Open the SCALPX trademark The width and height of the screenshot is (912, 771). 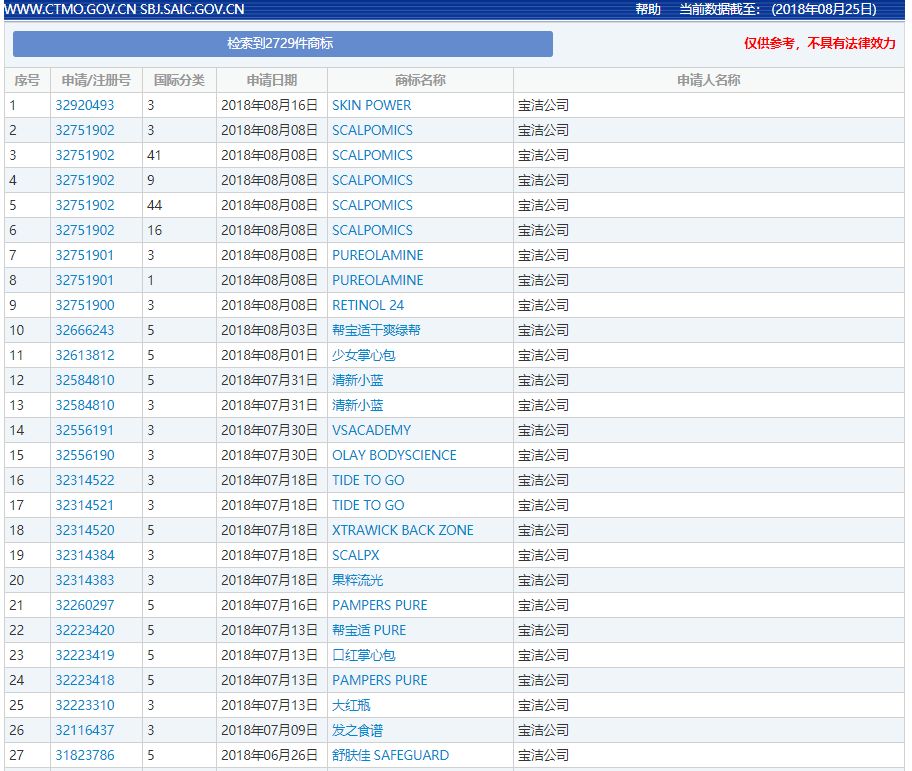coord(355,555)
